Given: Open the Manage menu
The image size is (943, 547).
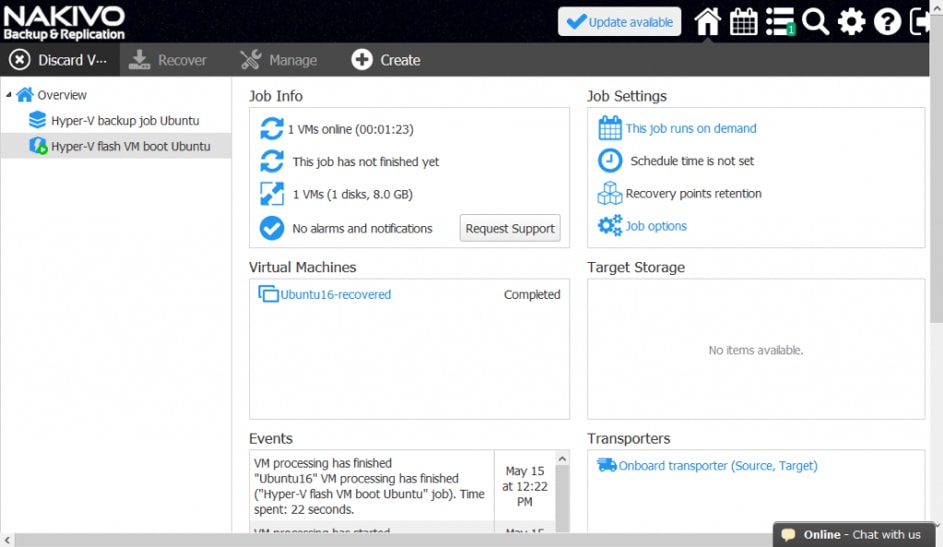Looking at the screenshot, I should (278, 60).
